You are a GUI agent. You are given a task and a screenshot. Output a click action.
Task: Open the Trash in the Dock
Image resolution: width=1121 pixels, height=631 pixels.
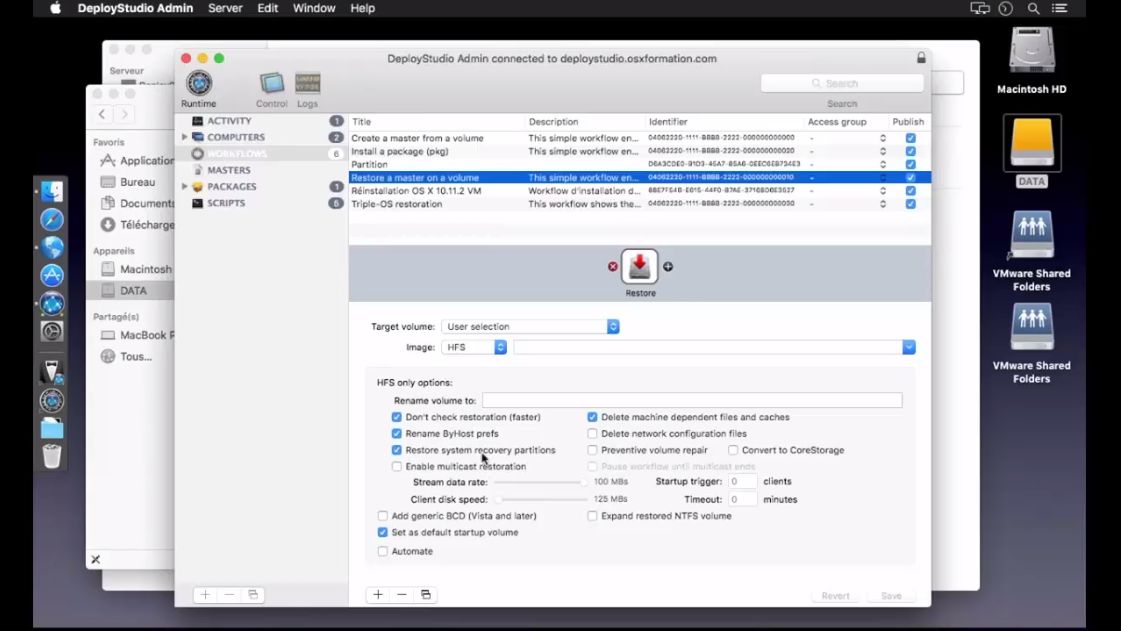(x=51, y=456)
